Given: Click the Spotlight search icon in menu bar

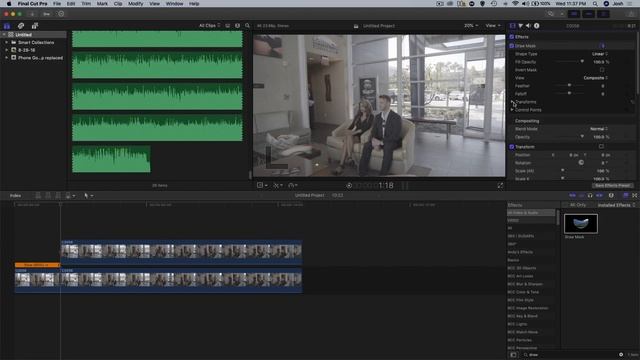Looking at the screenshot, I should click(595, 4).
